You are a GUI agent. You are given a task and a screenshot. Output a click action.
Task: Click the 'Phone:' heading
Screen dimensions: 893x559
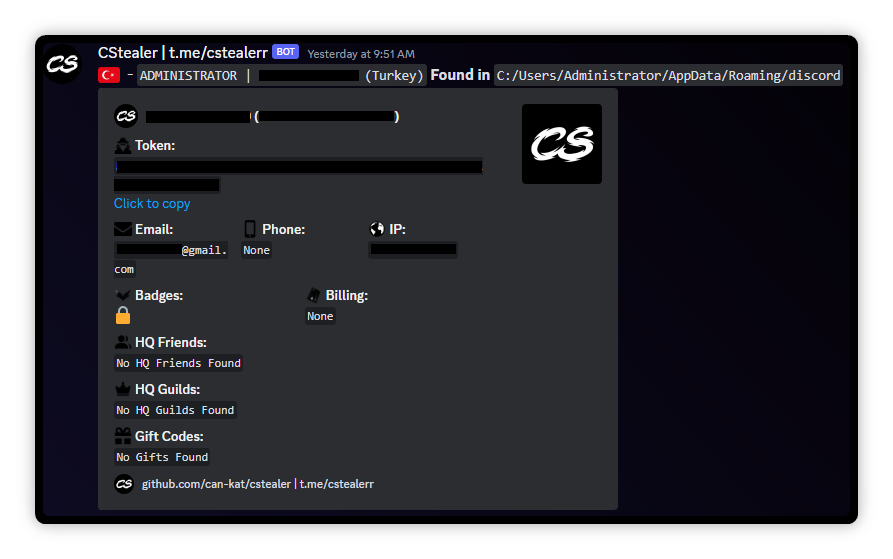(284, 229)
